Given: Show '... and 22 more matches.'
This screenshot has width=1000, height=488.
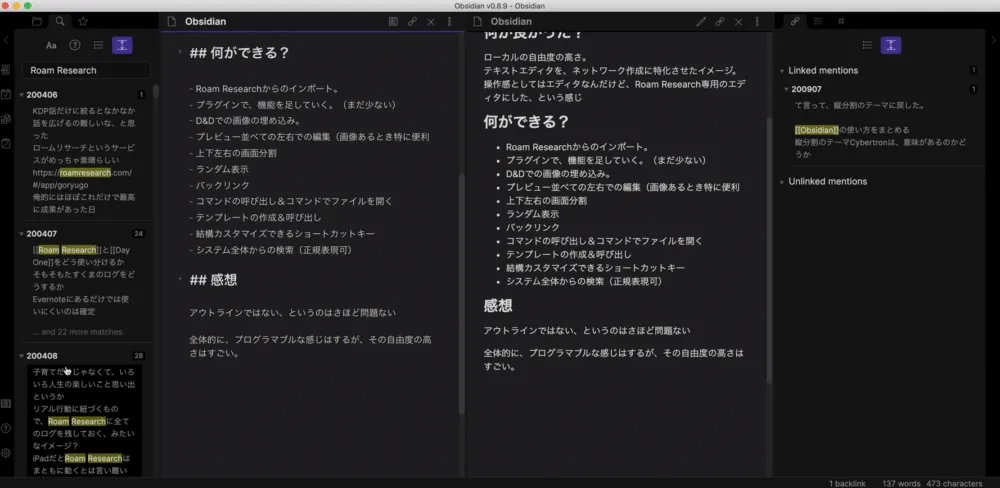Looking at the screenshot, I should point(78,332).
